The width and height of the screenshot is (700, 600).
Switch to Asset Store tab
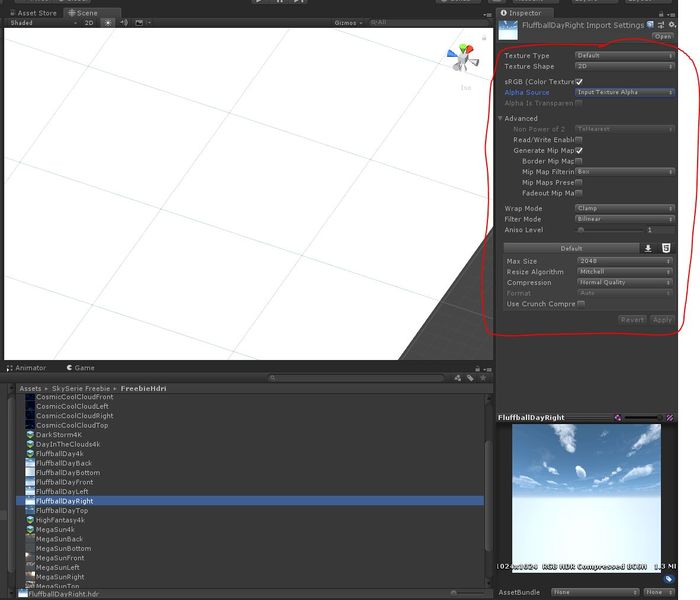click(x=33, y=13)
